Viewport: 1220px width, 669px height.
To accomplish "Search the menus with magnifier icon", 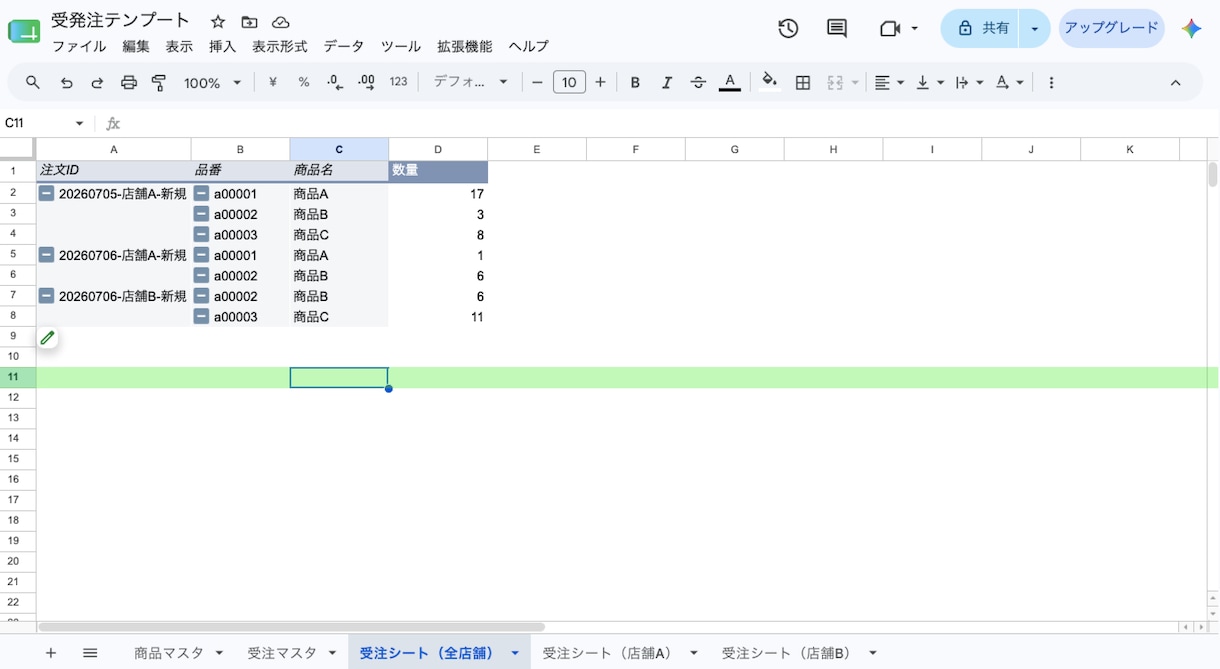I will 33,82.
